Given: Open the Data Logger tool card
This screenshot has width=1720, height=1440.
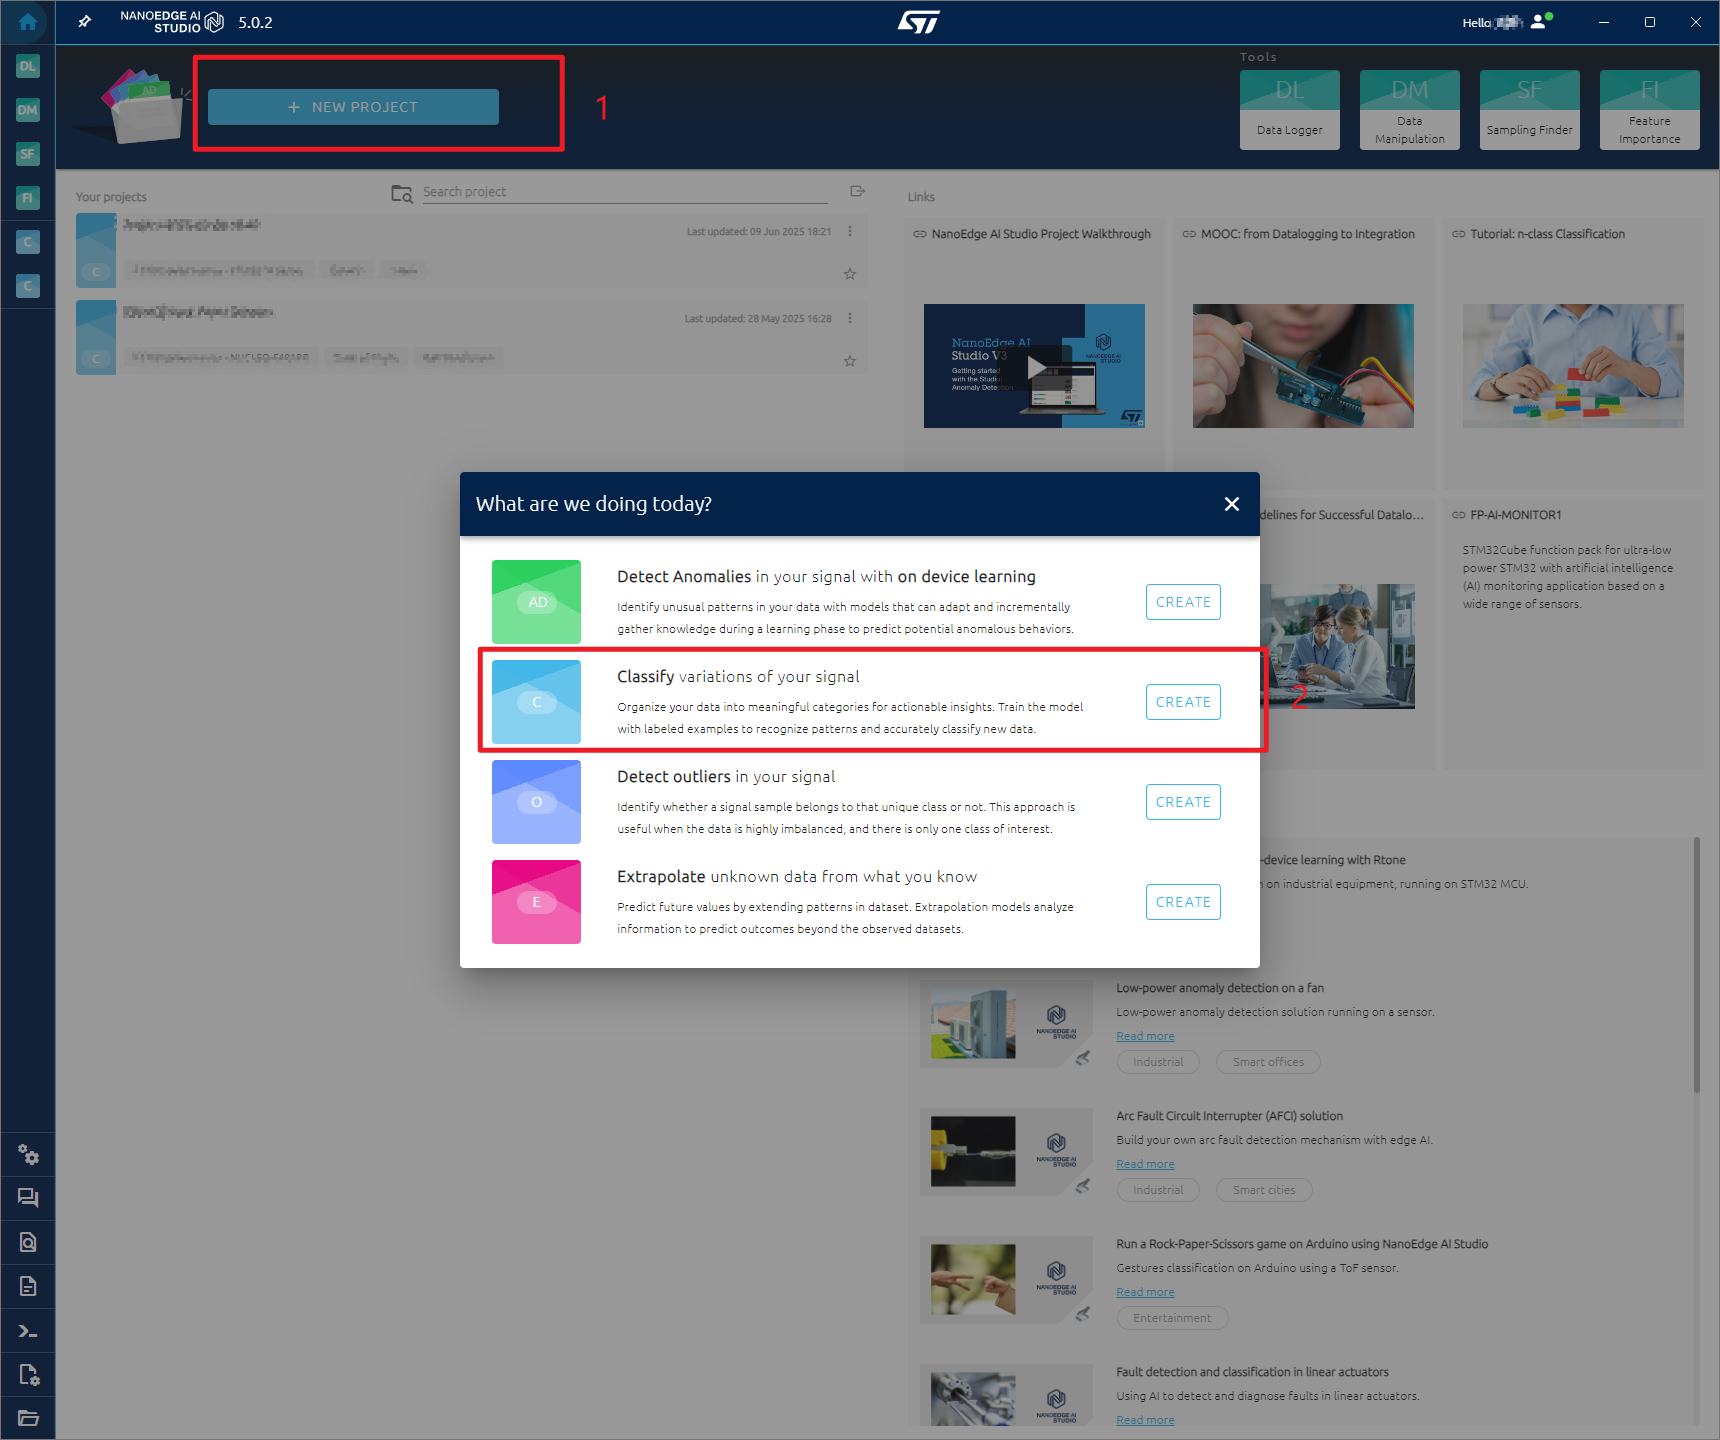Looking at the screenshot, I should [1290, 110].
